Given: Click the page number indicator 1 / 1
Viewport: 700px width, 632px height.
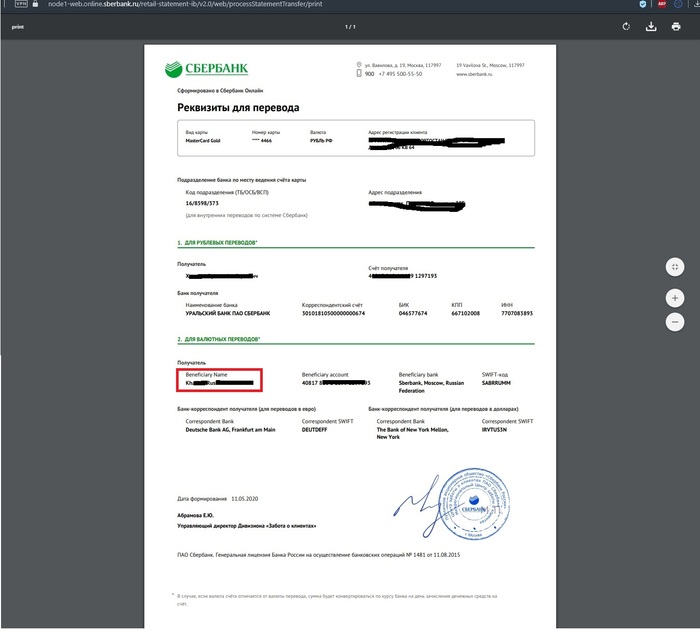Looking at the screenshot, I should click(350, 27).
